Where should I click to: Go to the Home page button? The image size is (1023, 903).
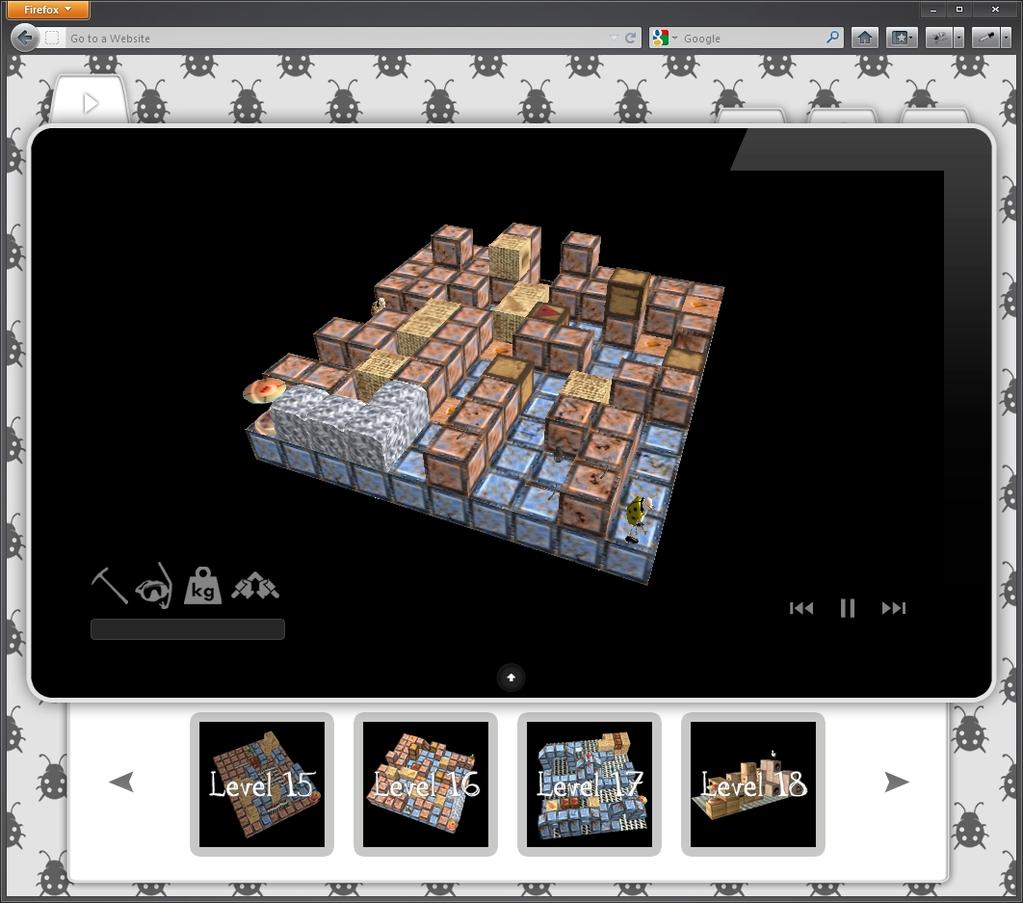[x=864, y=38]
